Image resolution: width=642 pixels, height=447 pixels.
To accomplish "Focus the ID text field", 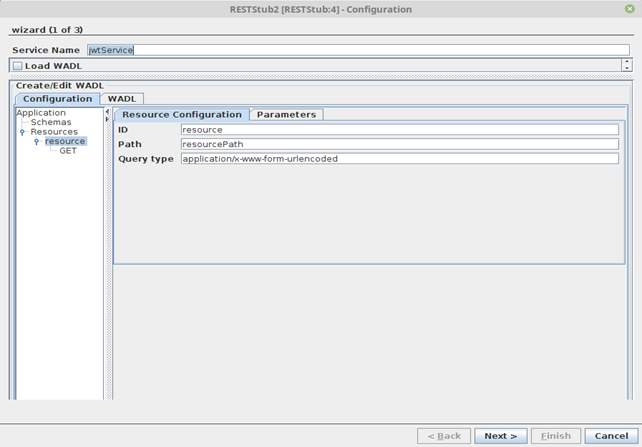I will [400, 130].
